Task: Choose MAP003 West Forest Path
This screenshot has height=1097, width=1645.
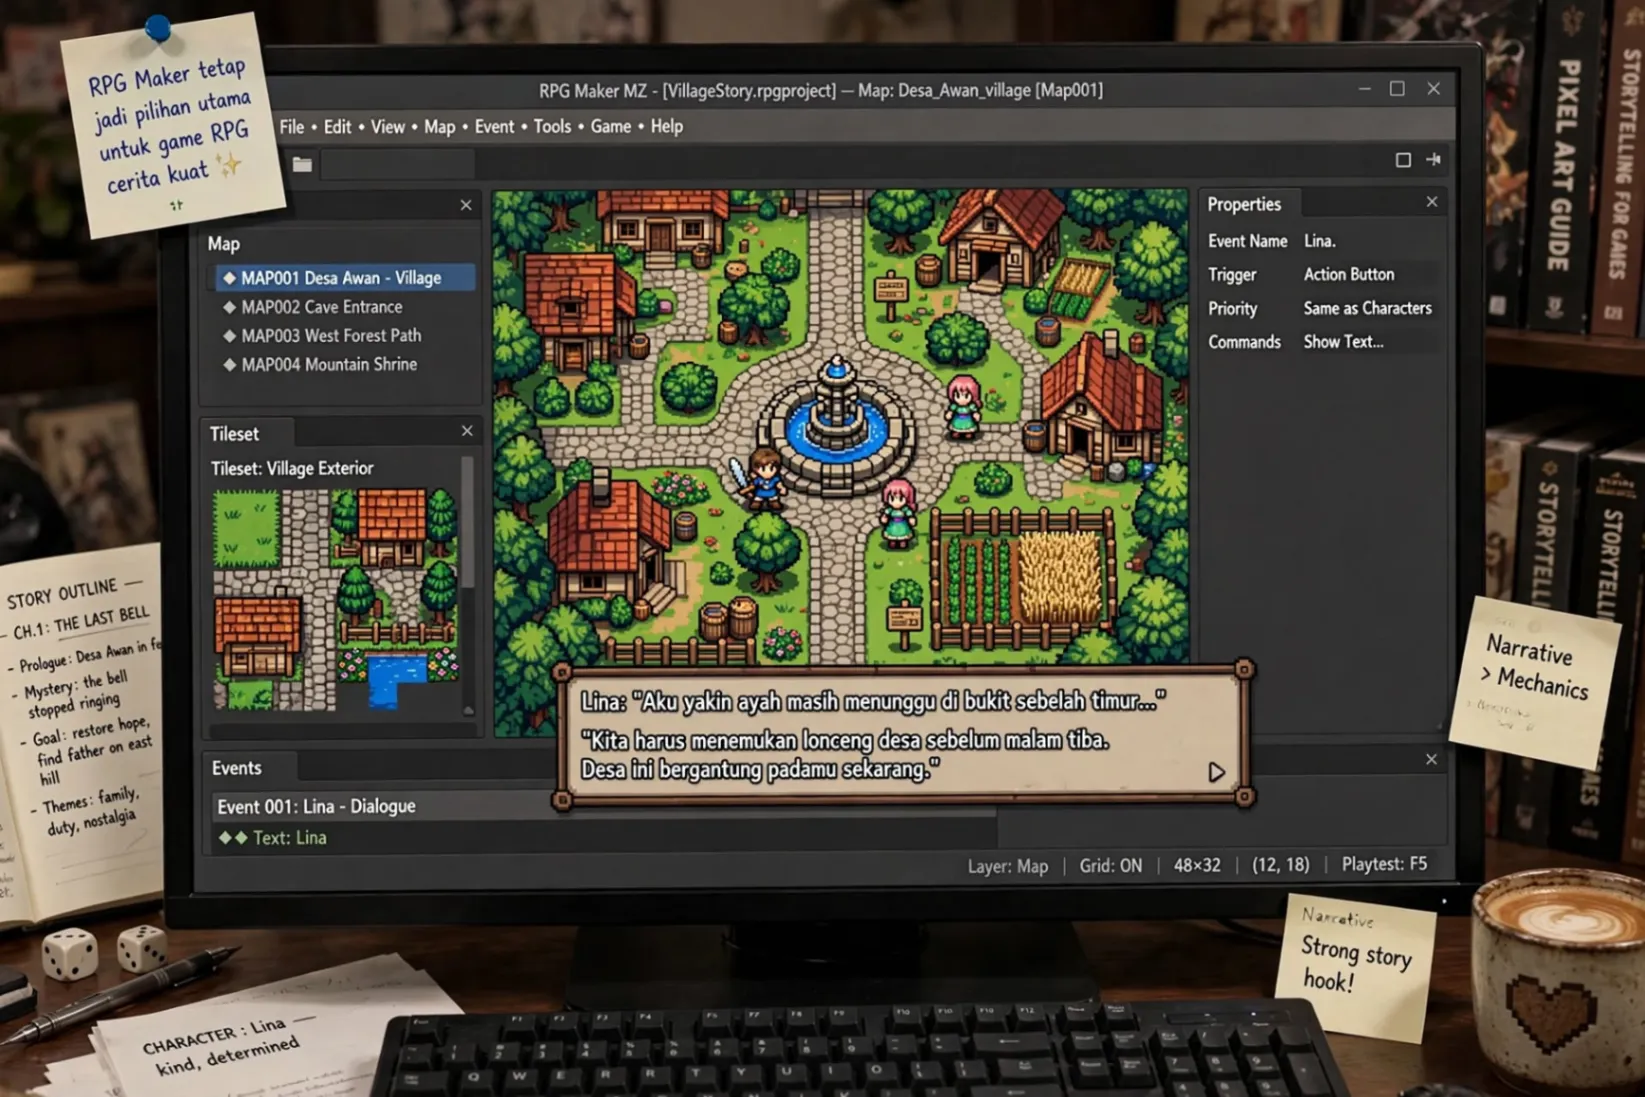Action: pyautogui.click(x=331, y=336)
